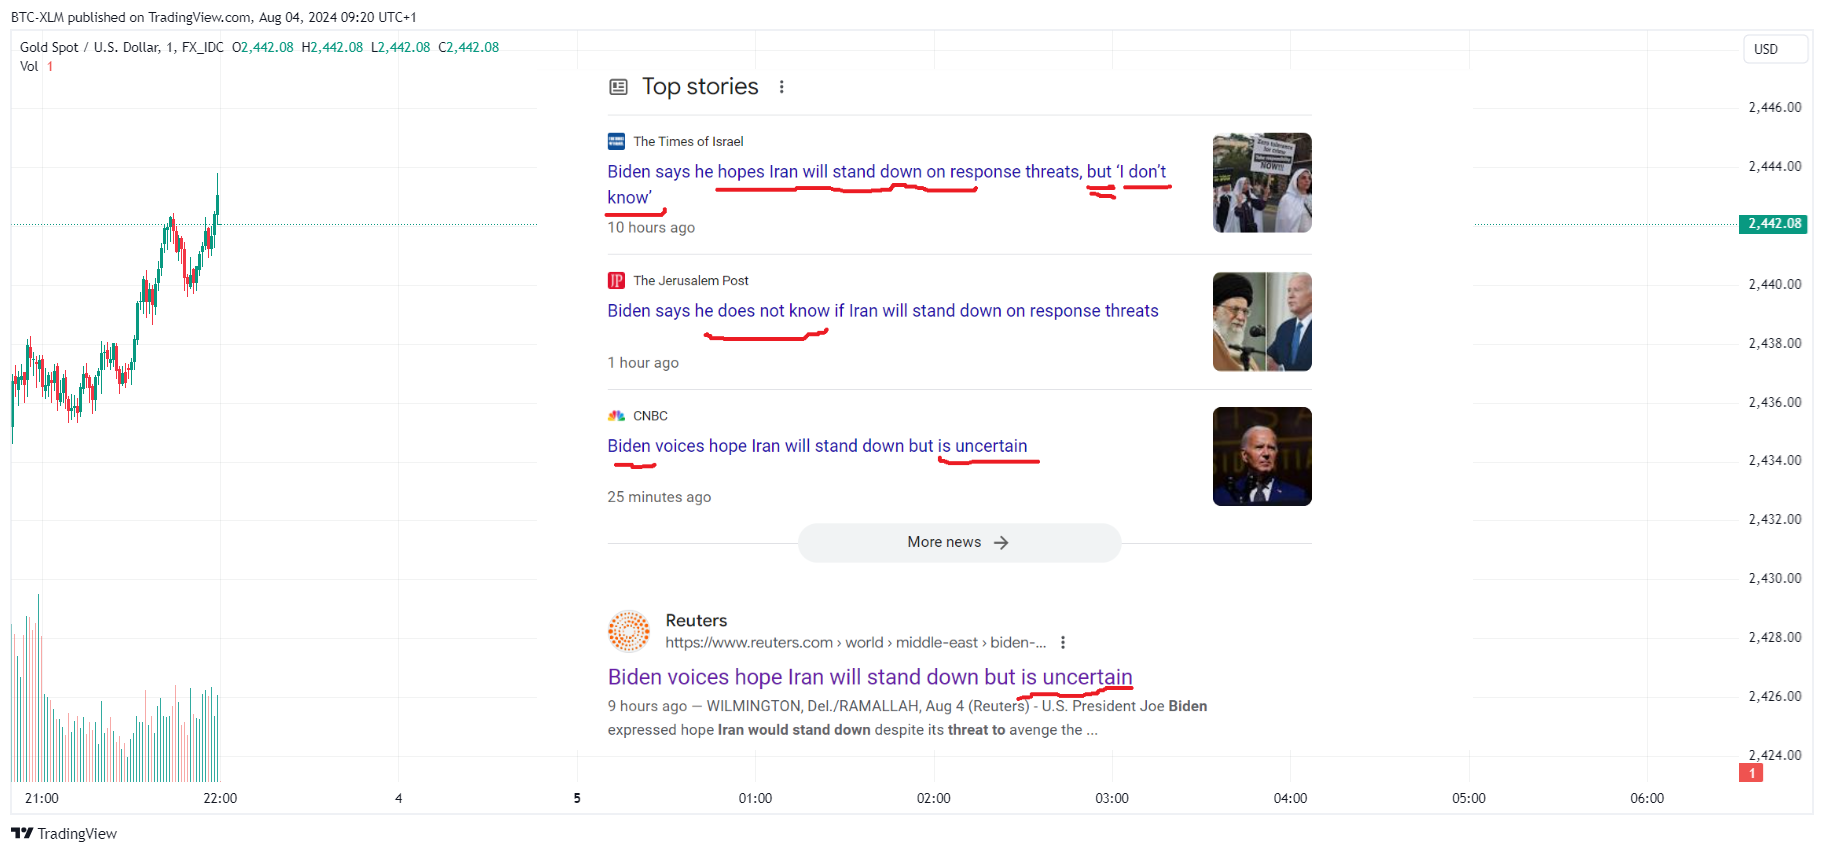Click The Jerusalem Post favicon

click(616, 280)
